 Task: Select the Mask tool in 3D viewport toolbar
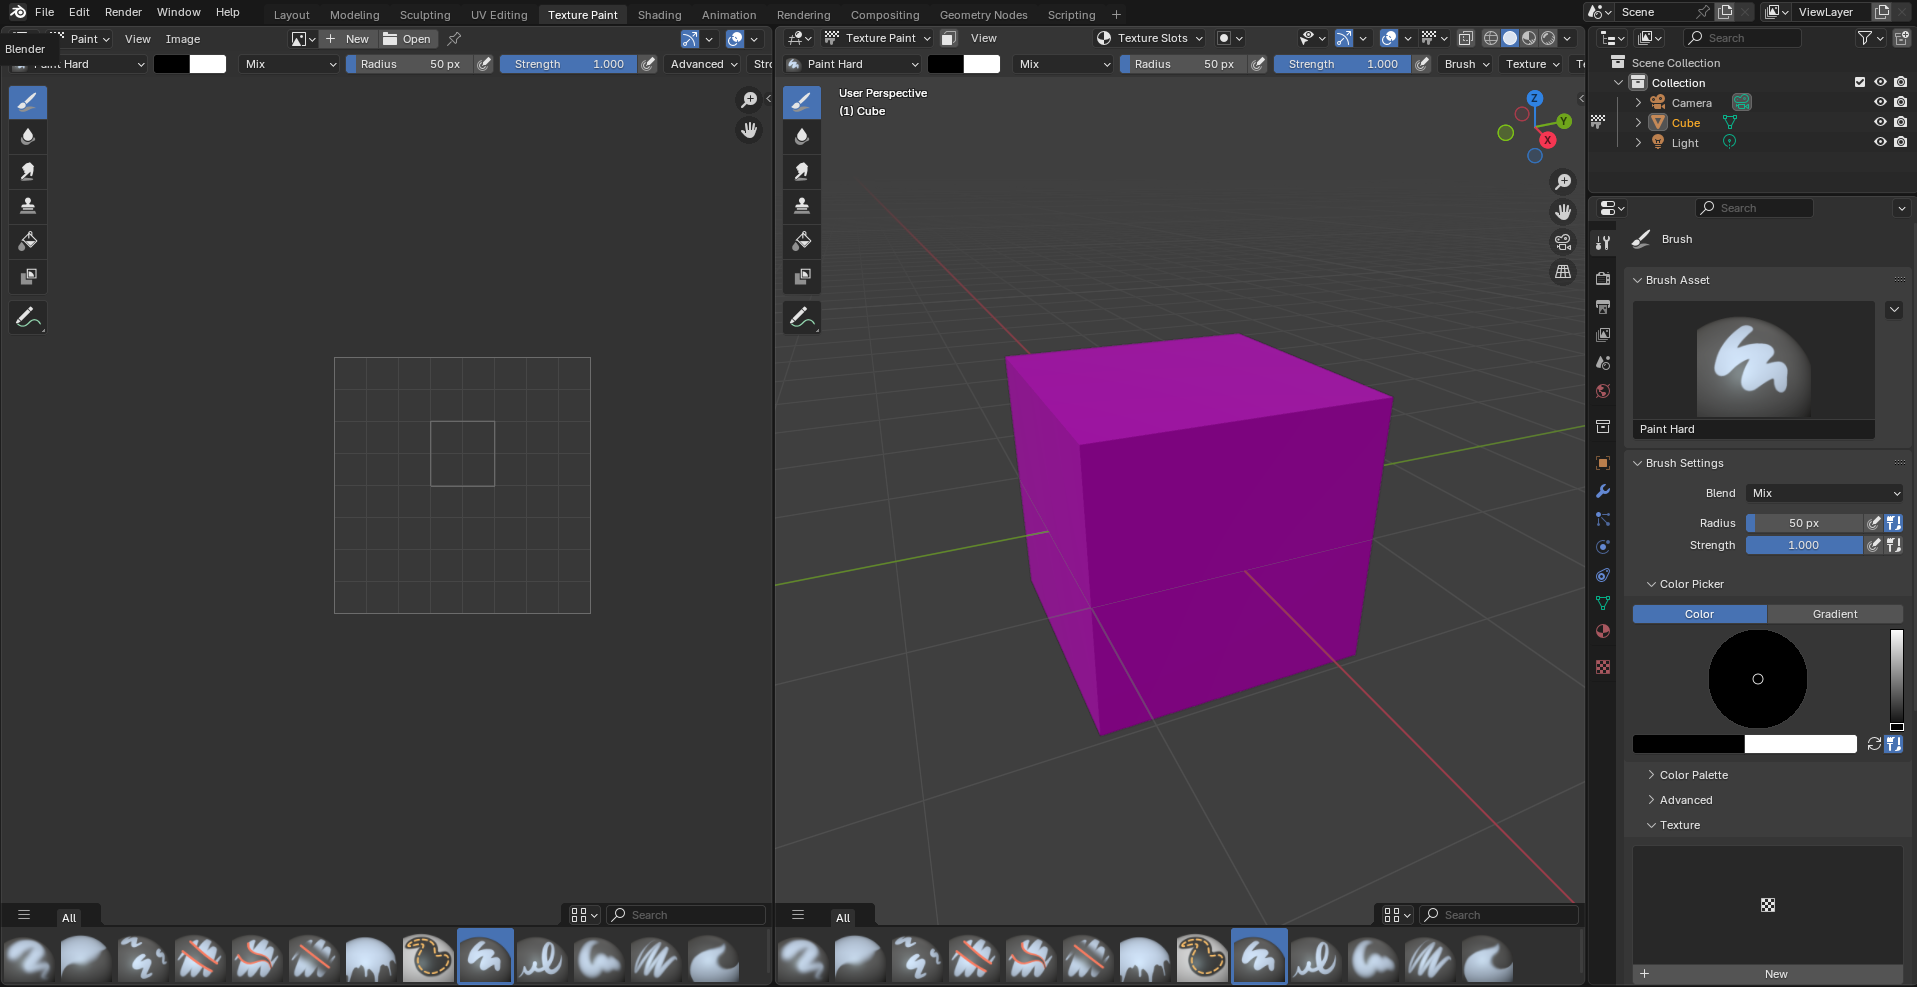click(801, 276)
